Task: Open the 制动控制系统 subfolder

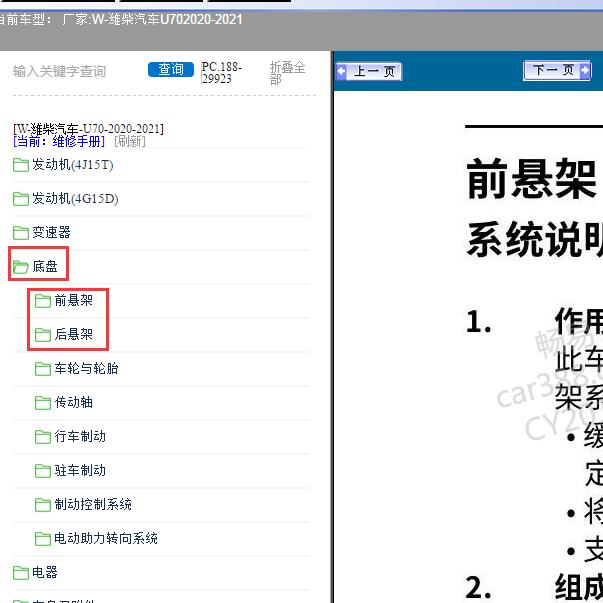Action: tap(93, 504)
